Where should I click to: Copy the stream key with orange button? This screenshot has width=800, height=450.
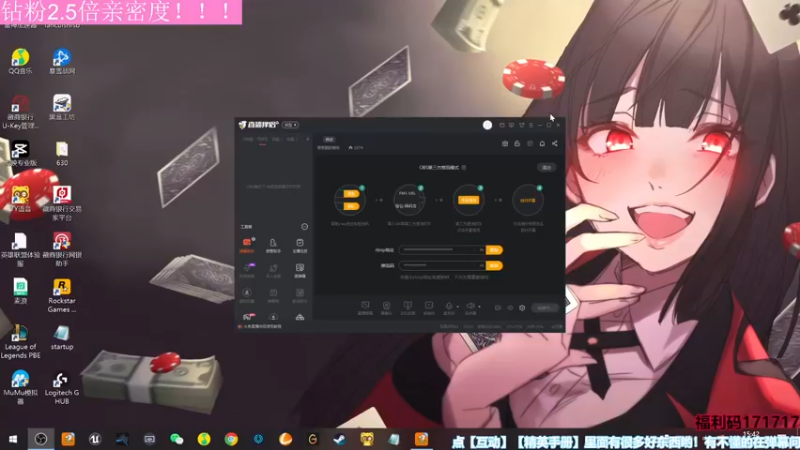point(494,266)
